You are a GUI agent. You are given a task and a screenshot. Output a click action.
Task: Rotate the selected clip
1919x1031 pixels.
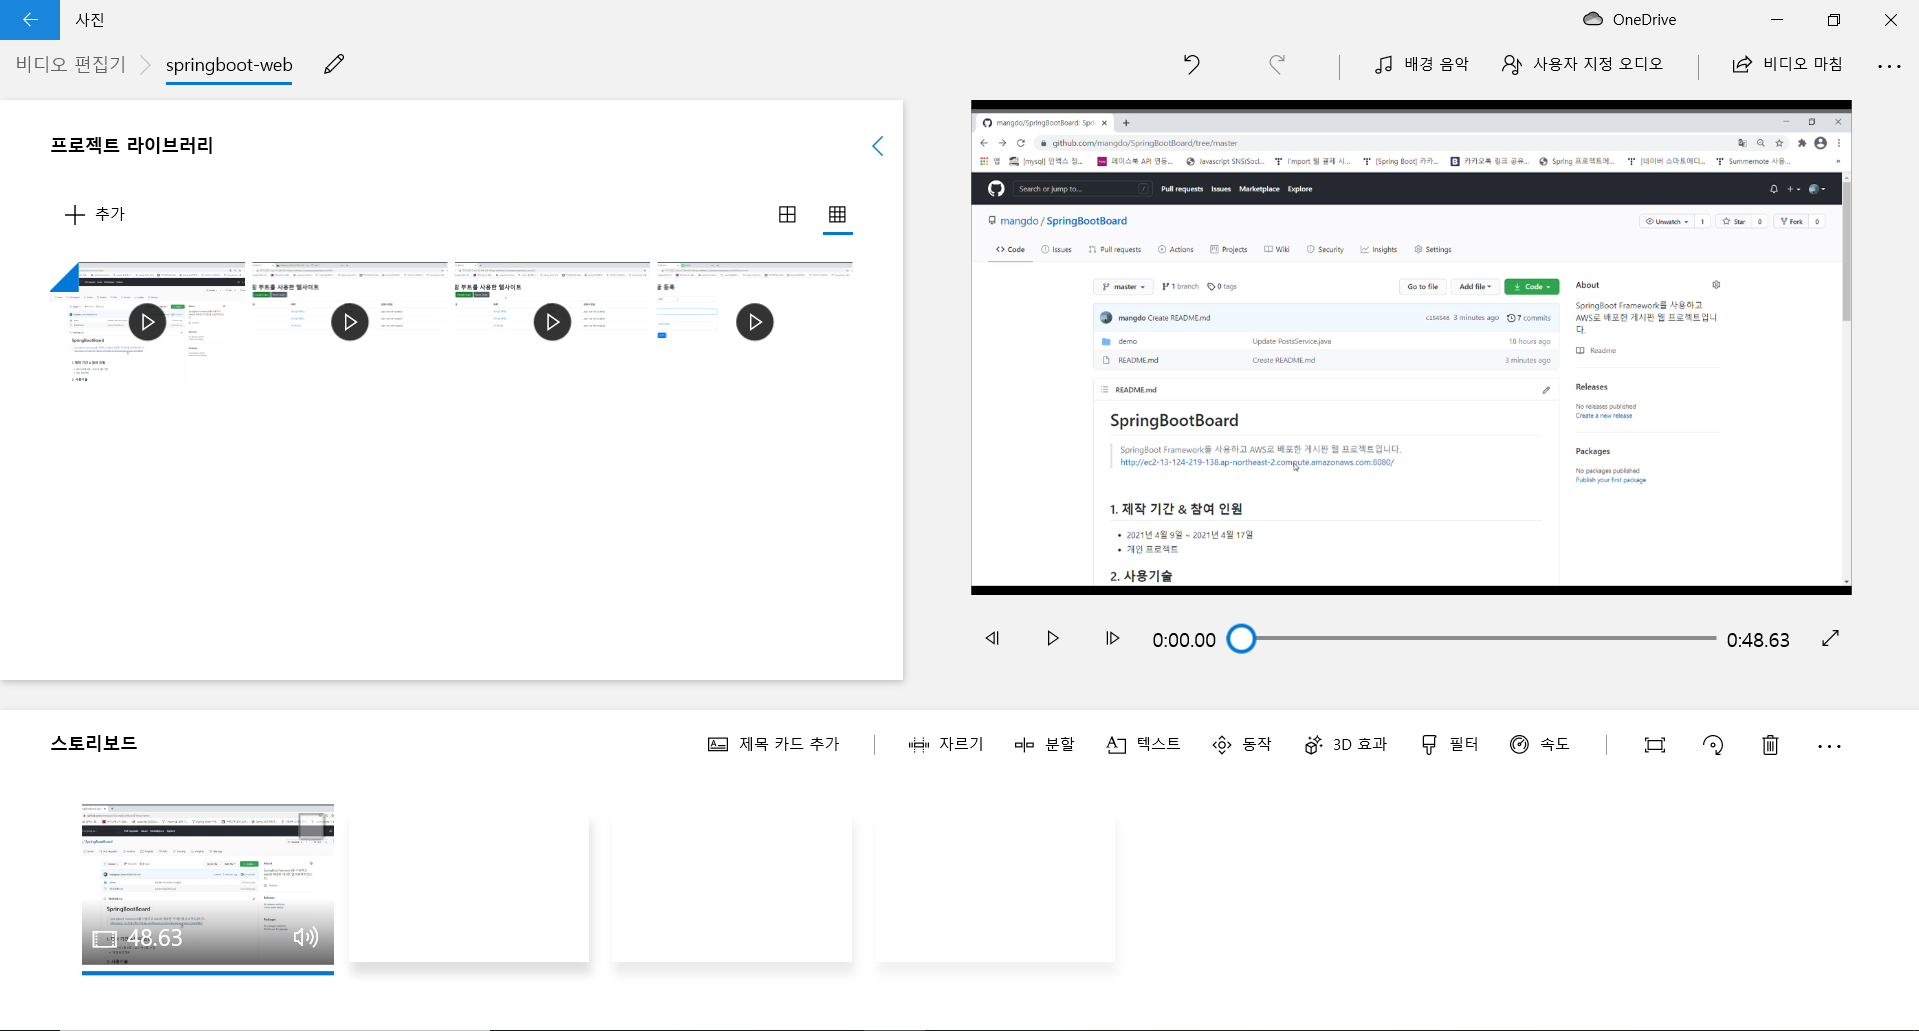(1713, 745)
